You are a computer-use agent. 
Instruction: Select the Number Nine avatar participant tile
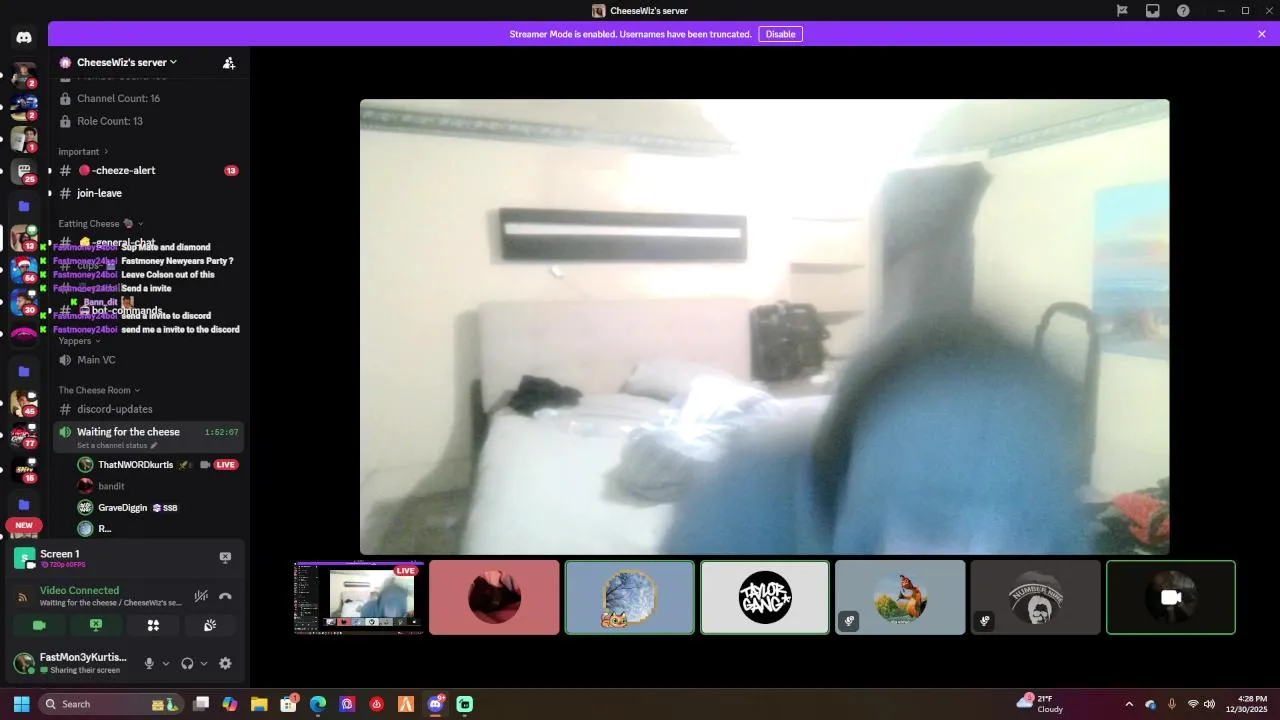[x=1035, y=597]
